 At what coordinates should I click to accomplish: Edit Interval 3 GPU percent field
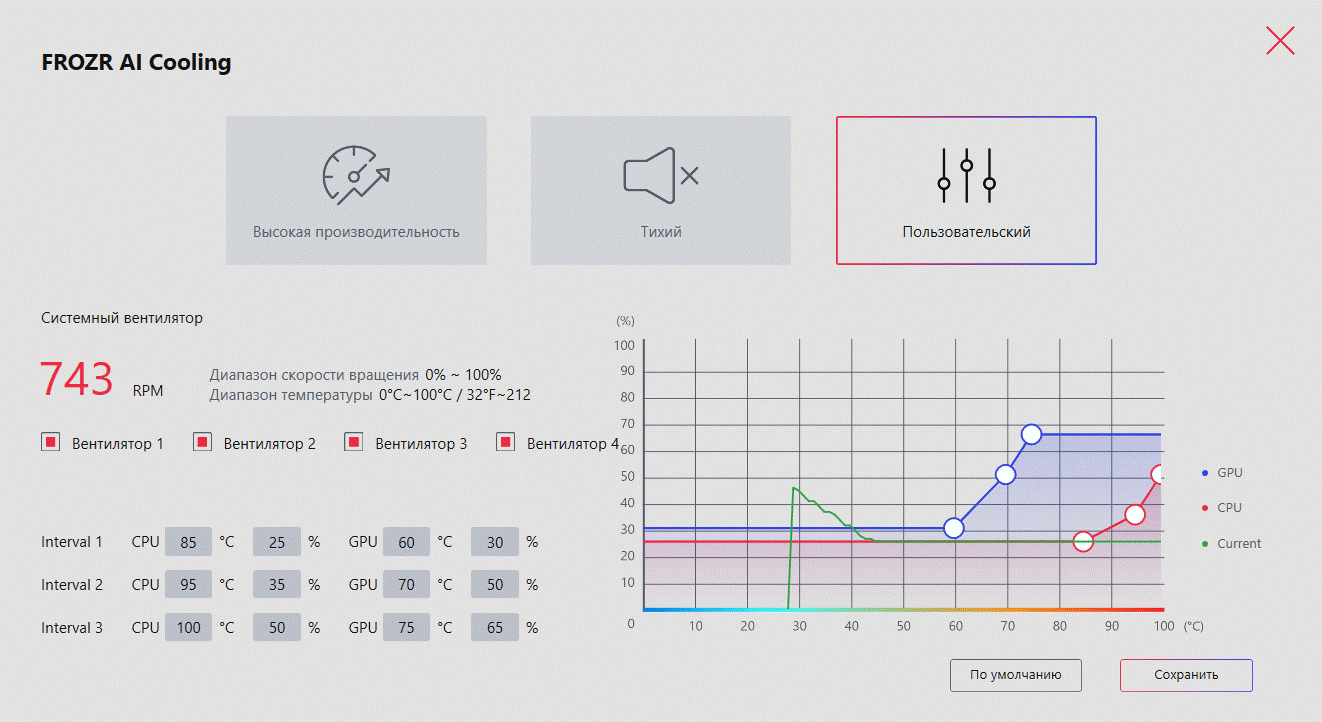495,628
